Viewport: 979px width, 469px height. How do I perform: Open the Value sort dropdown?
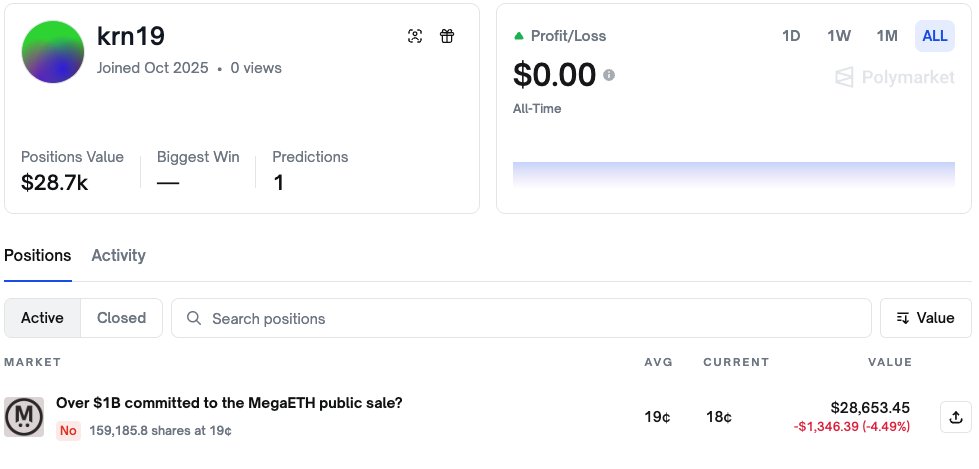pos(925,318)
